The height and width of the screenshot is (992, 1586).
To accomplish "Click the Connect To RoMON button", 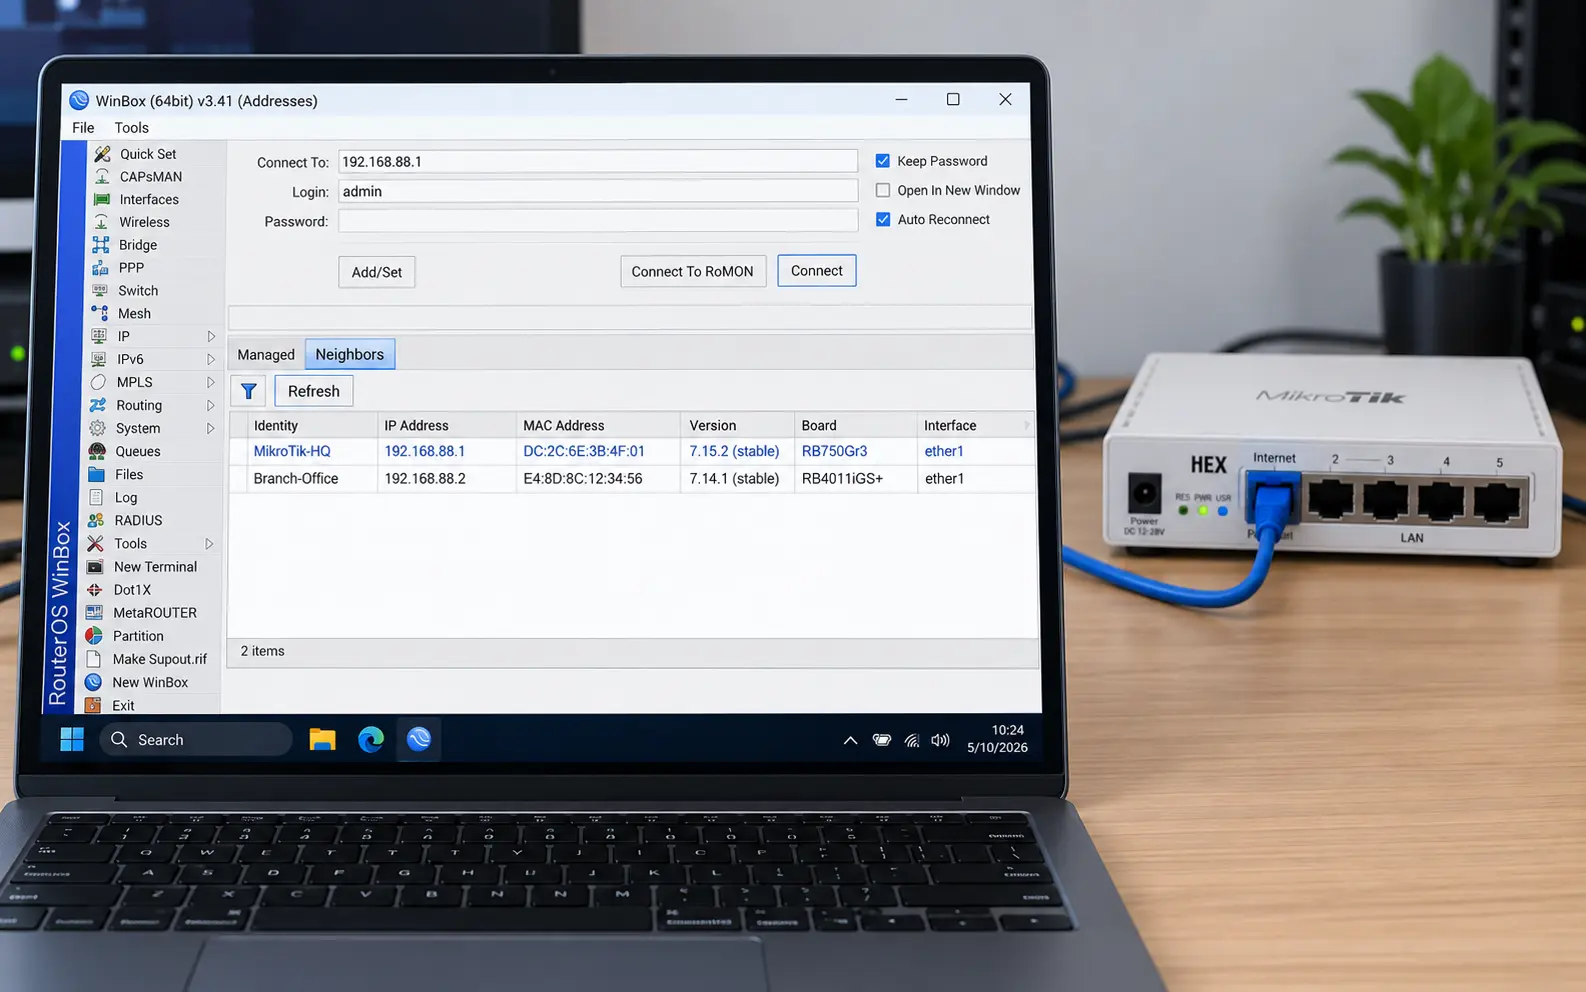I will 693,272.
